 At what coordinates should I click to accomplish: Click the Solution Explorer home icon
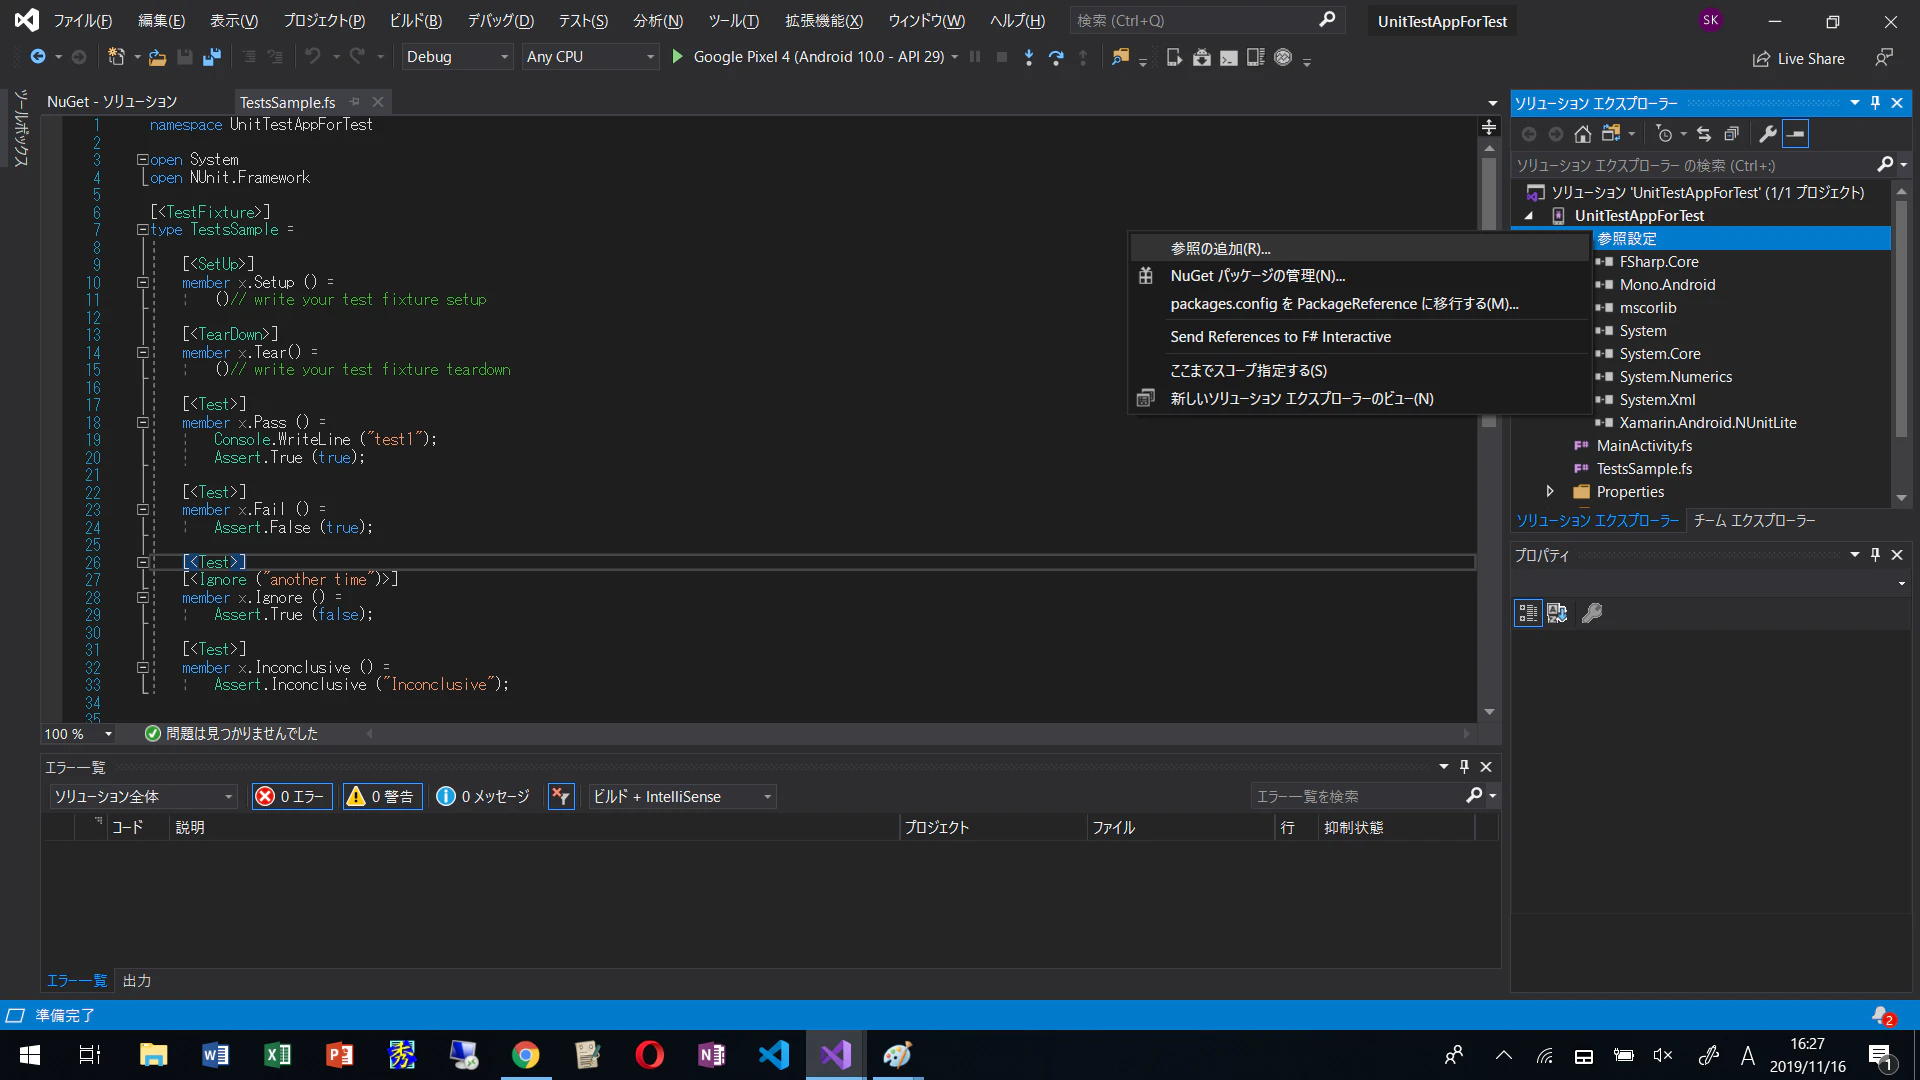pyautogui.click(x=1582, y=134)
